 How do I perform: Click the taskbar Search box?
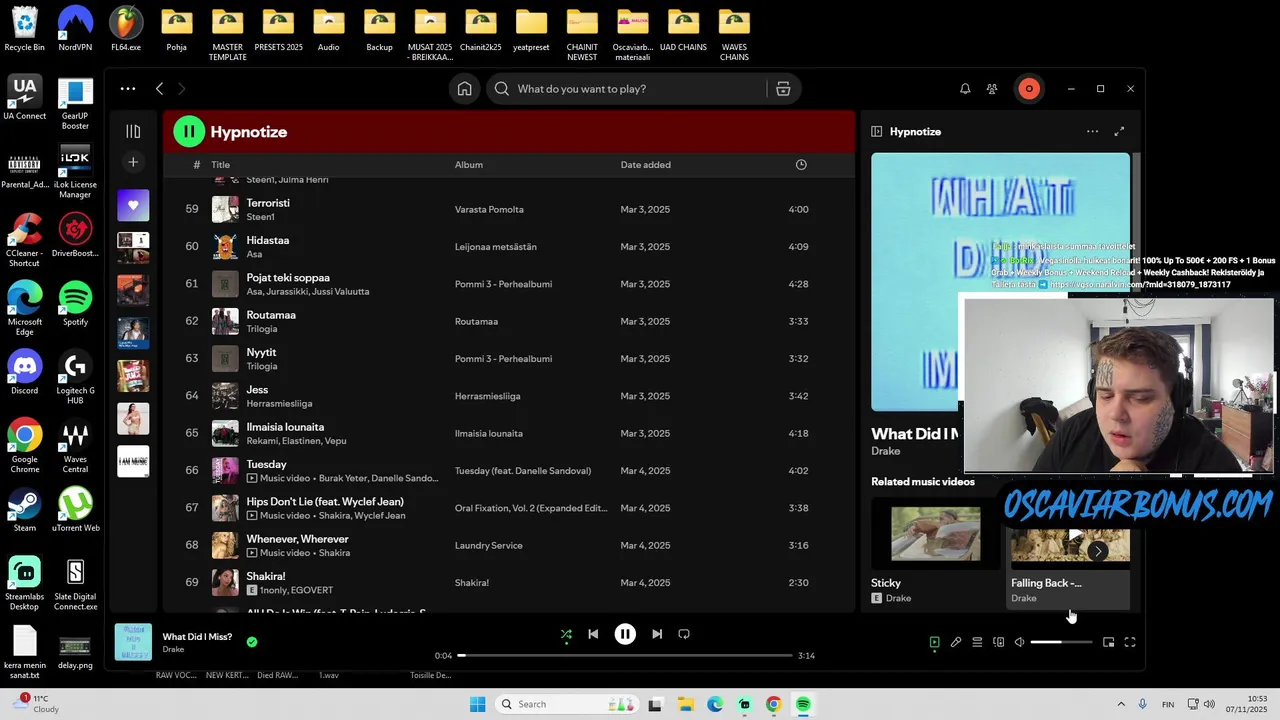click(x=565, y=704)
